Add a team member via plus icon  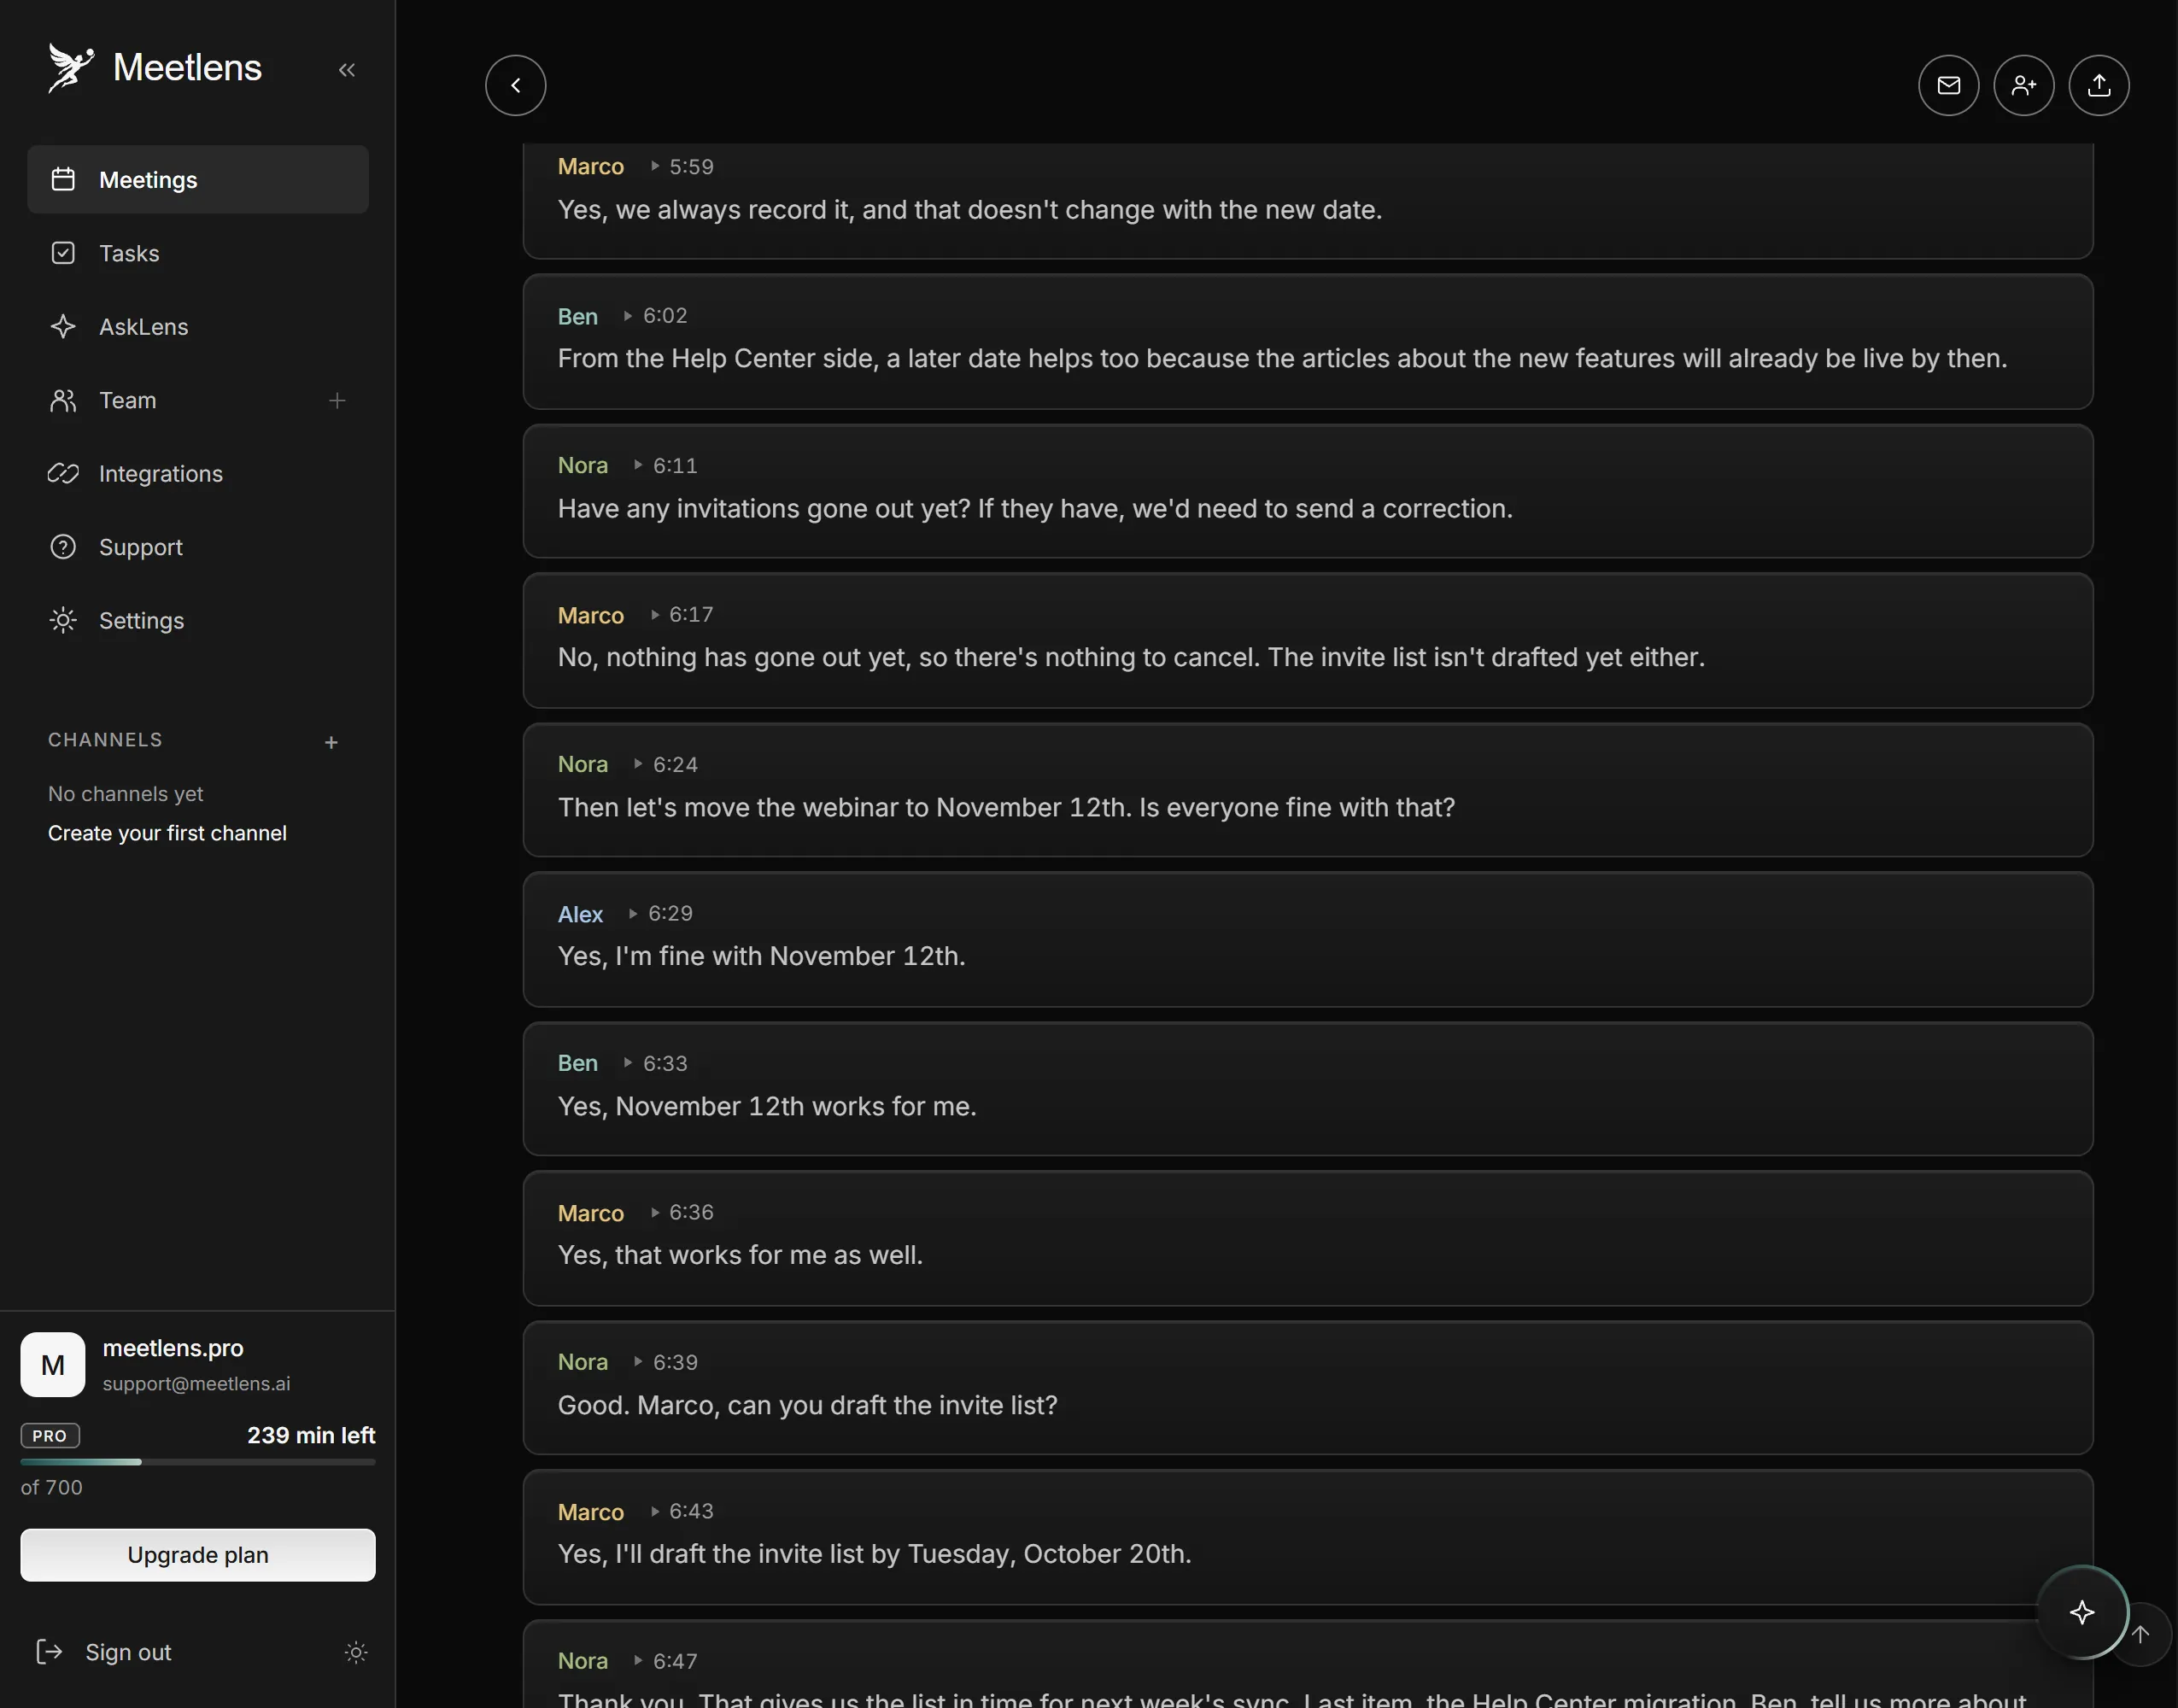coord(337,400)
